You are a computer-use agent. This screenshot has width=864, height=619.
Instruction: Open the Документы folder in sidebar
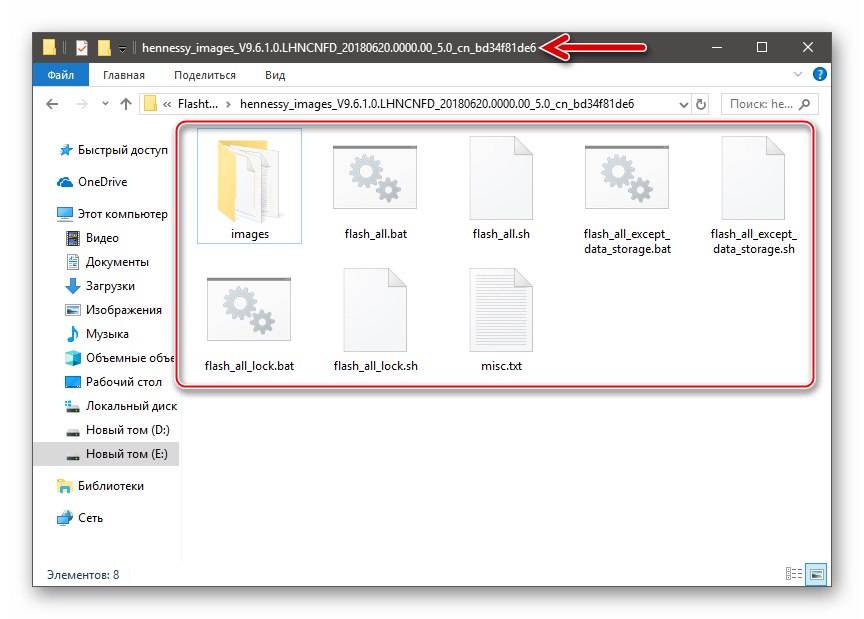(107, 262)
